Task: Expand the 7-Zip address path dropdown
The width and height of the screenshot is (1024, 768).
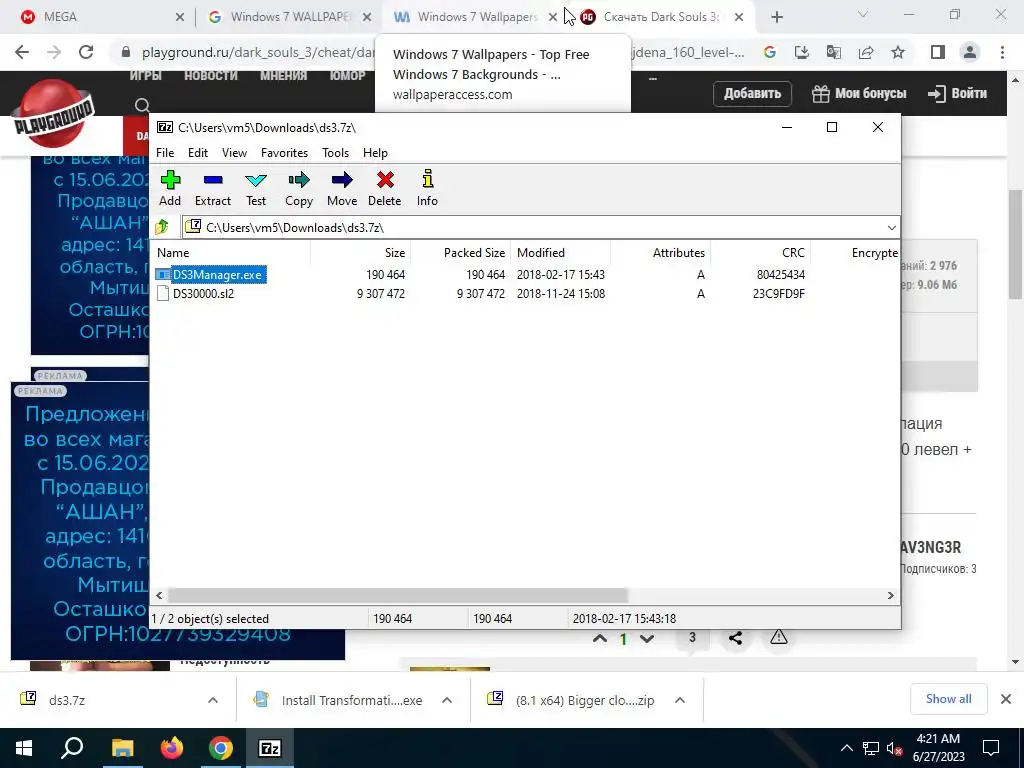Action: (891, 227)
